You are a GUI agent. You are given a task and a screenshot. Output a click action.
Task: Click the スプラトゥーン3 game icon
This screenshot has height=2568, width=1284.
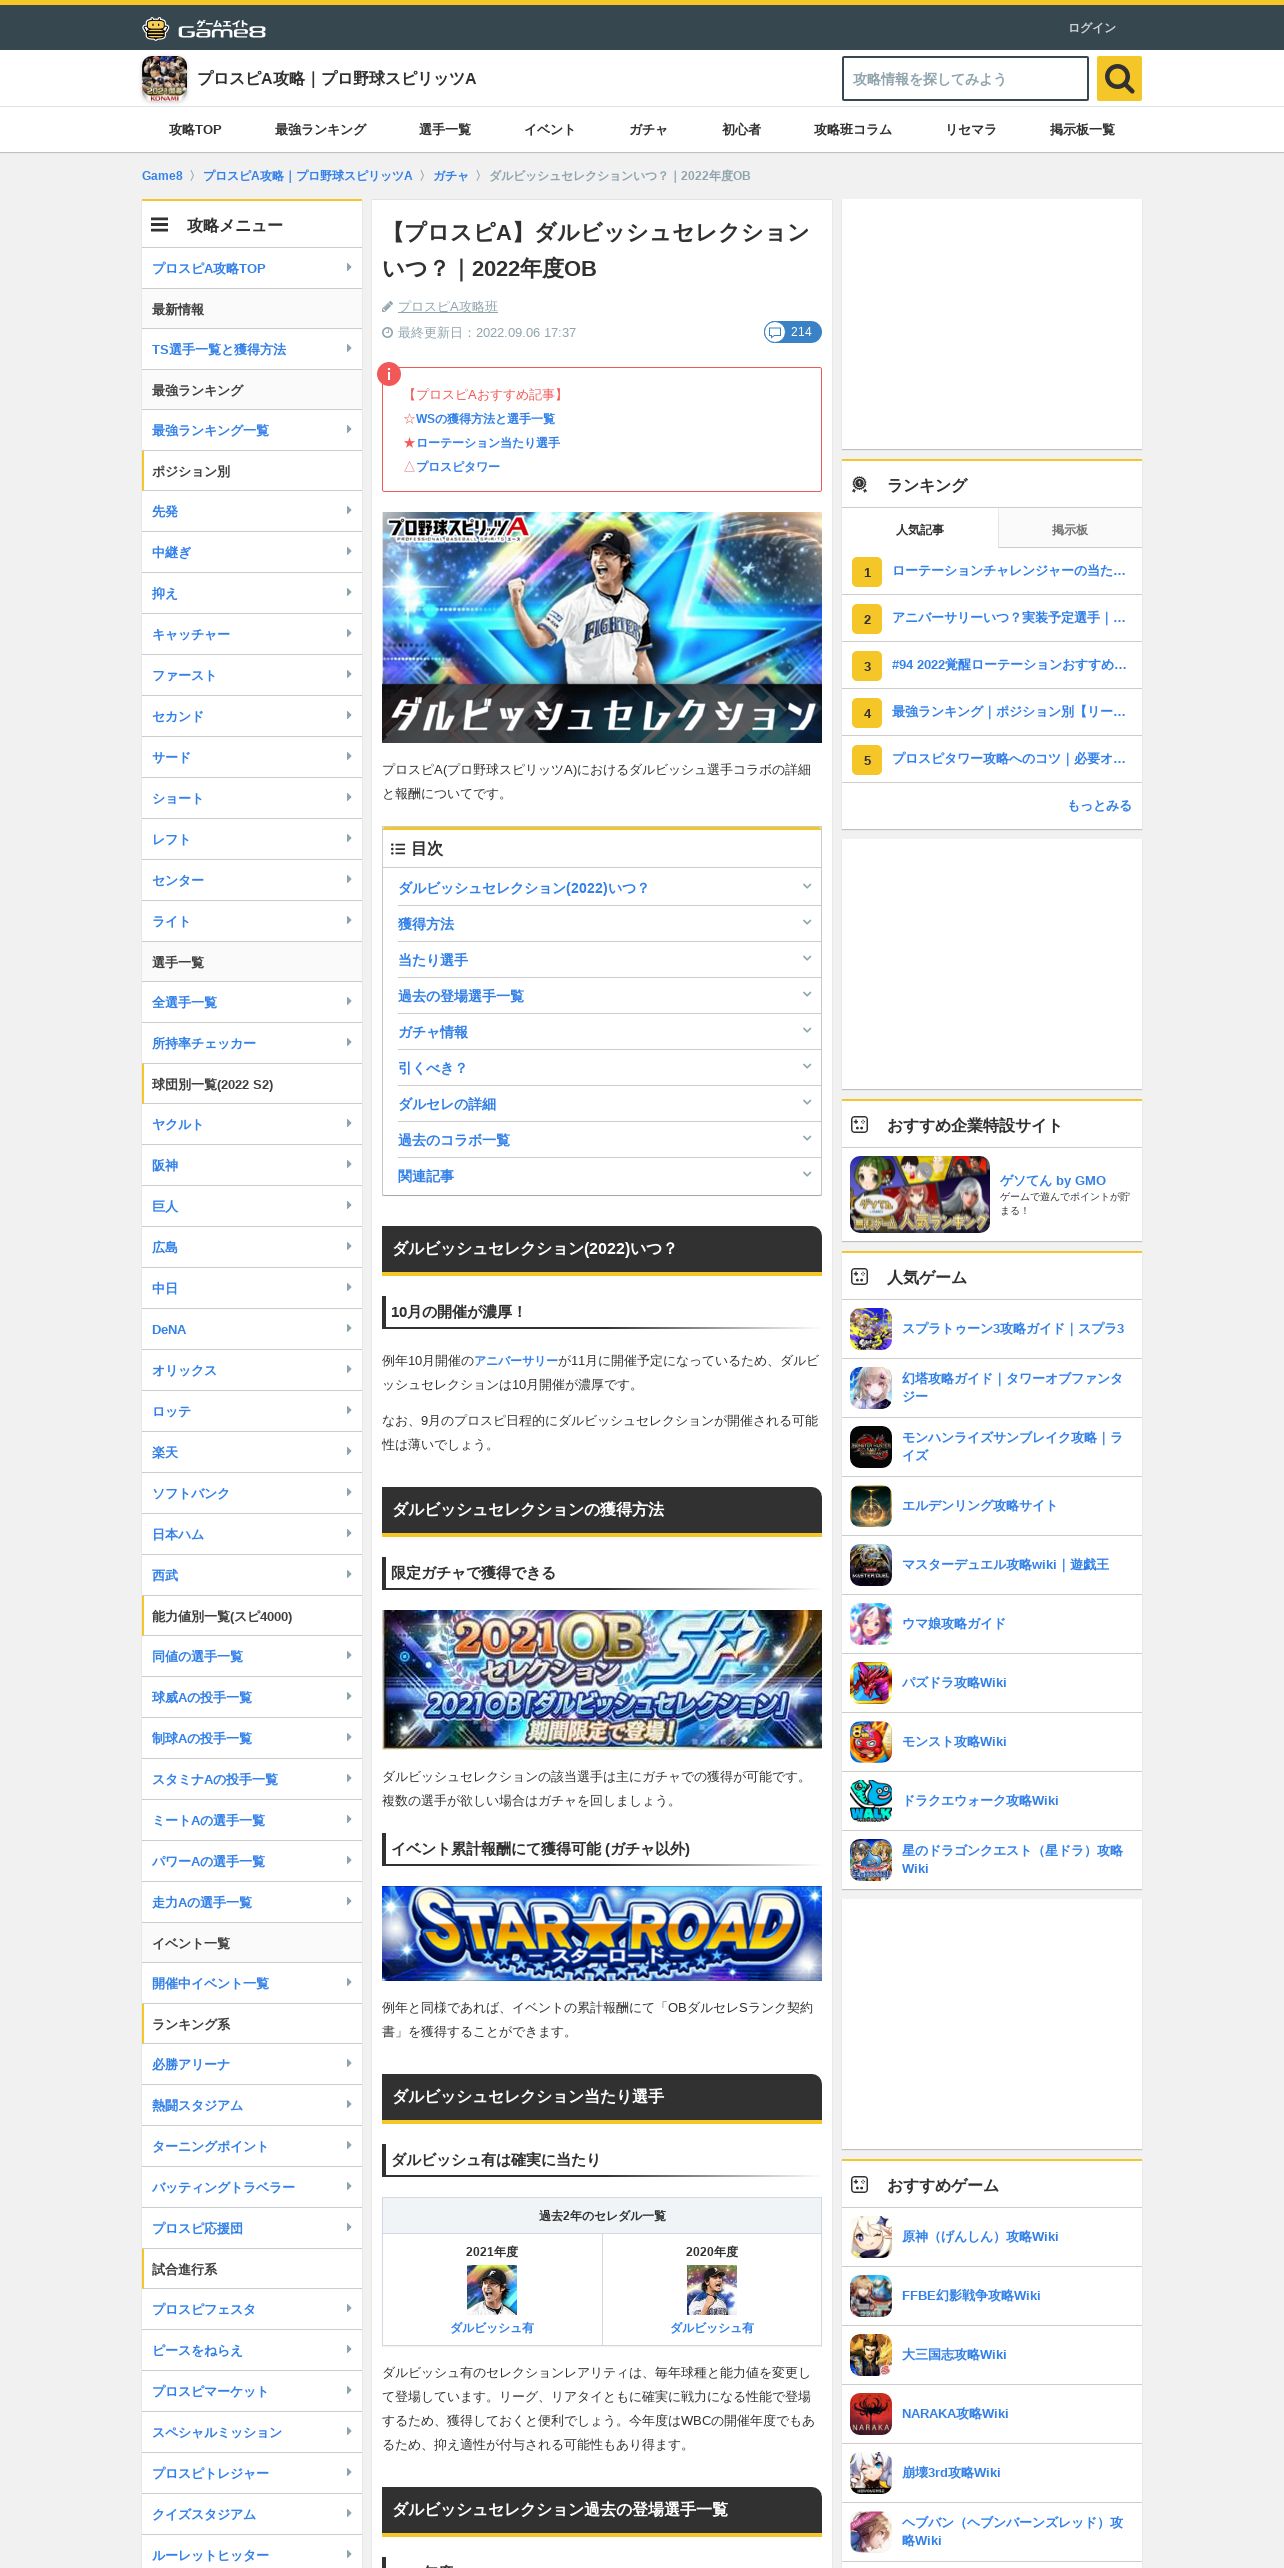pos(871,1329)
